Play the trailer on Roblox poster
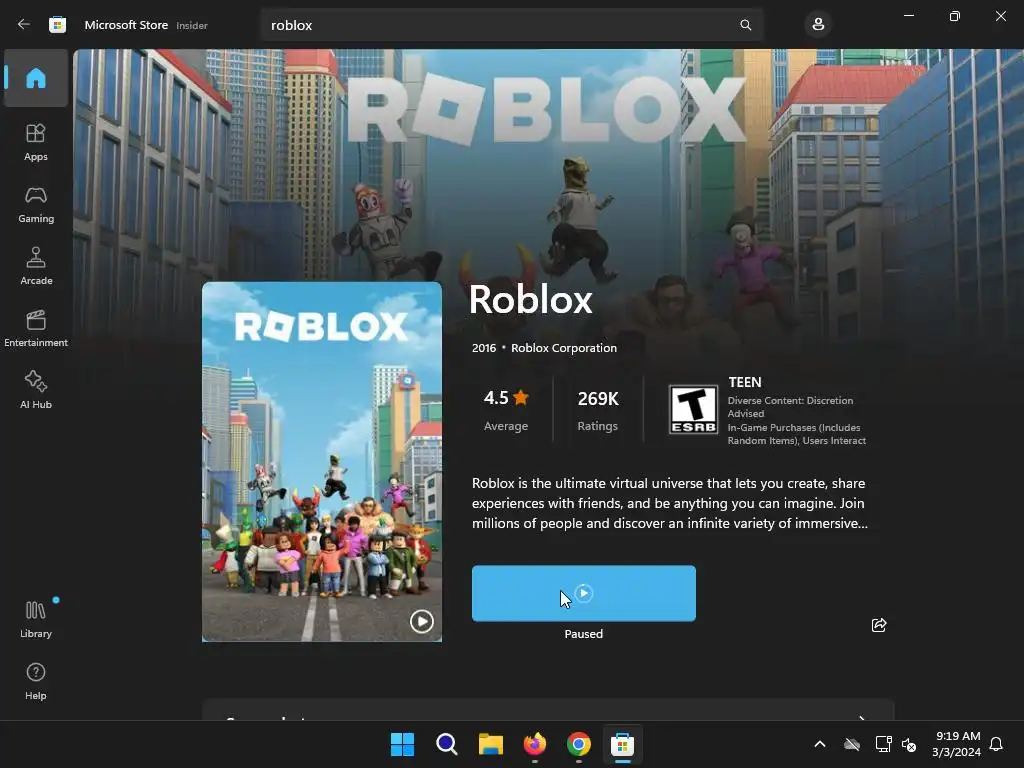 coord(421,621)
